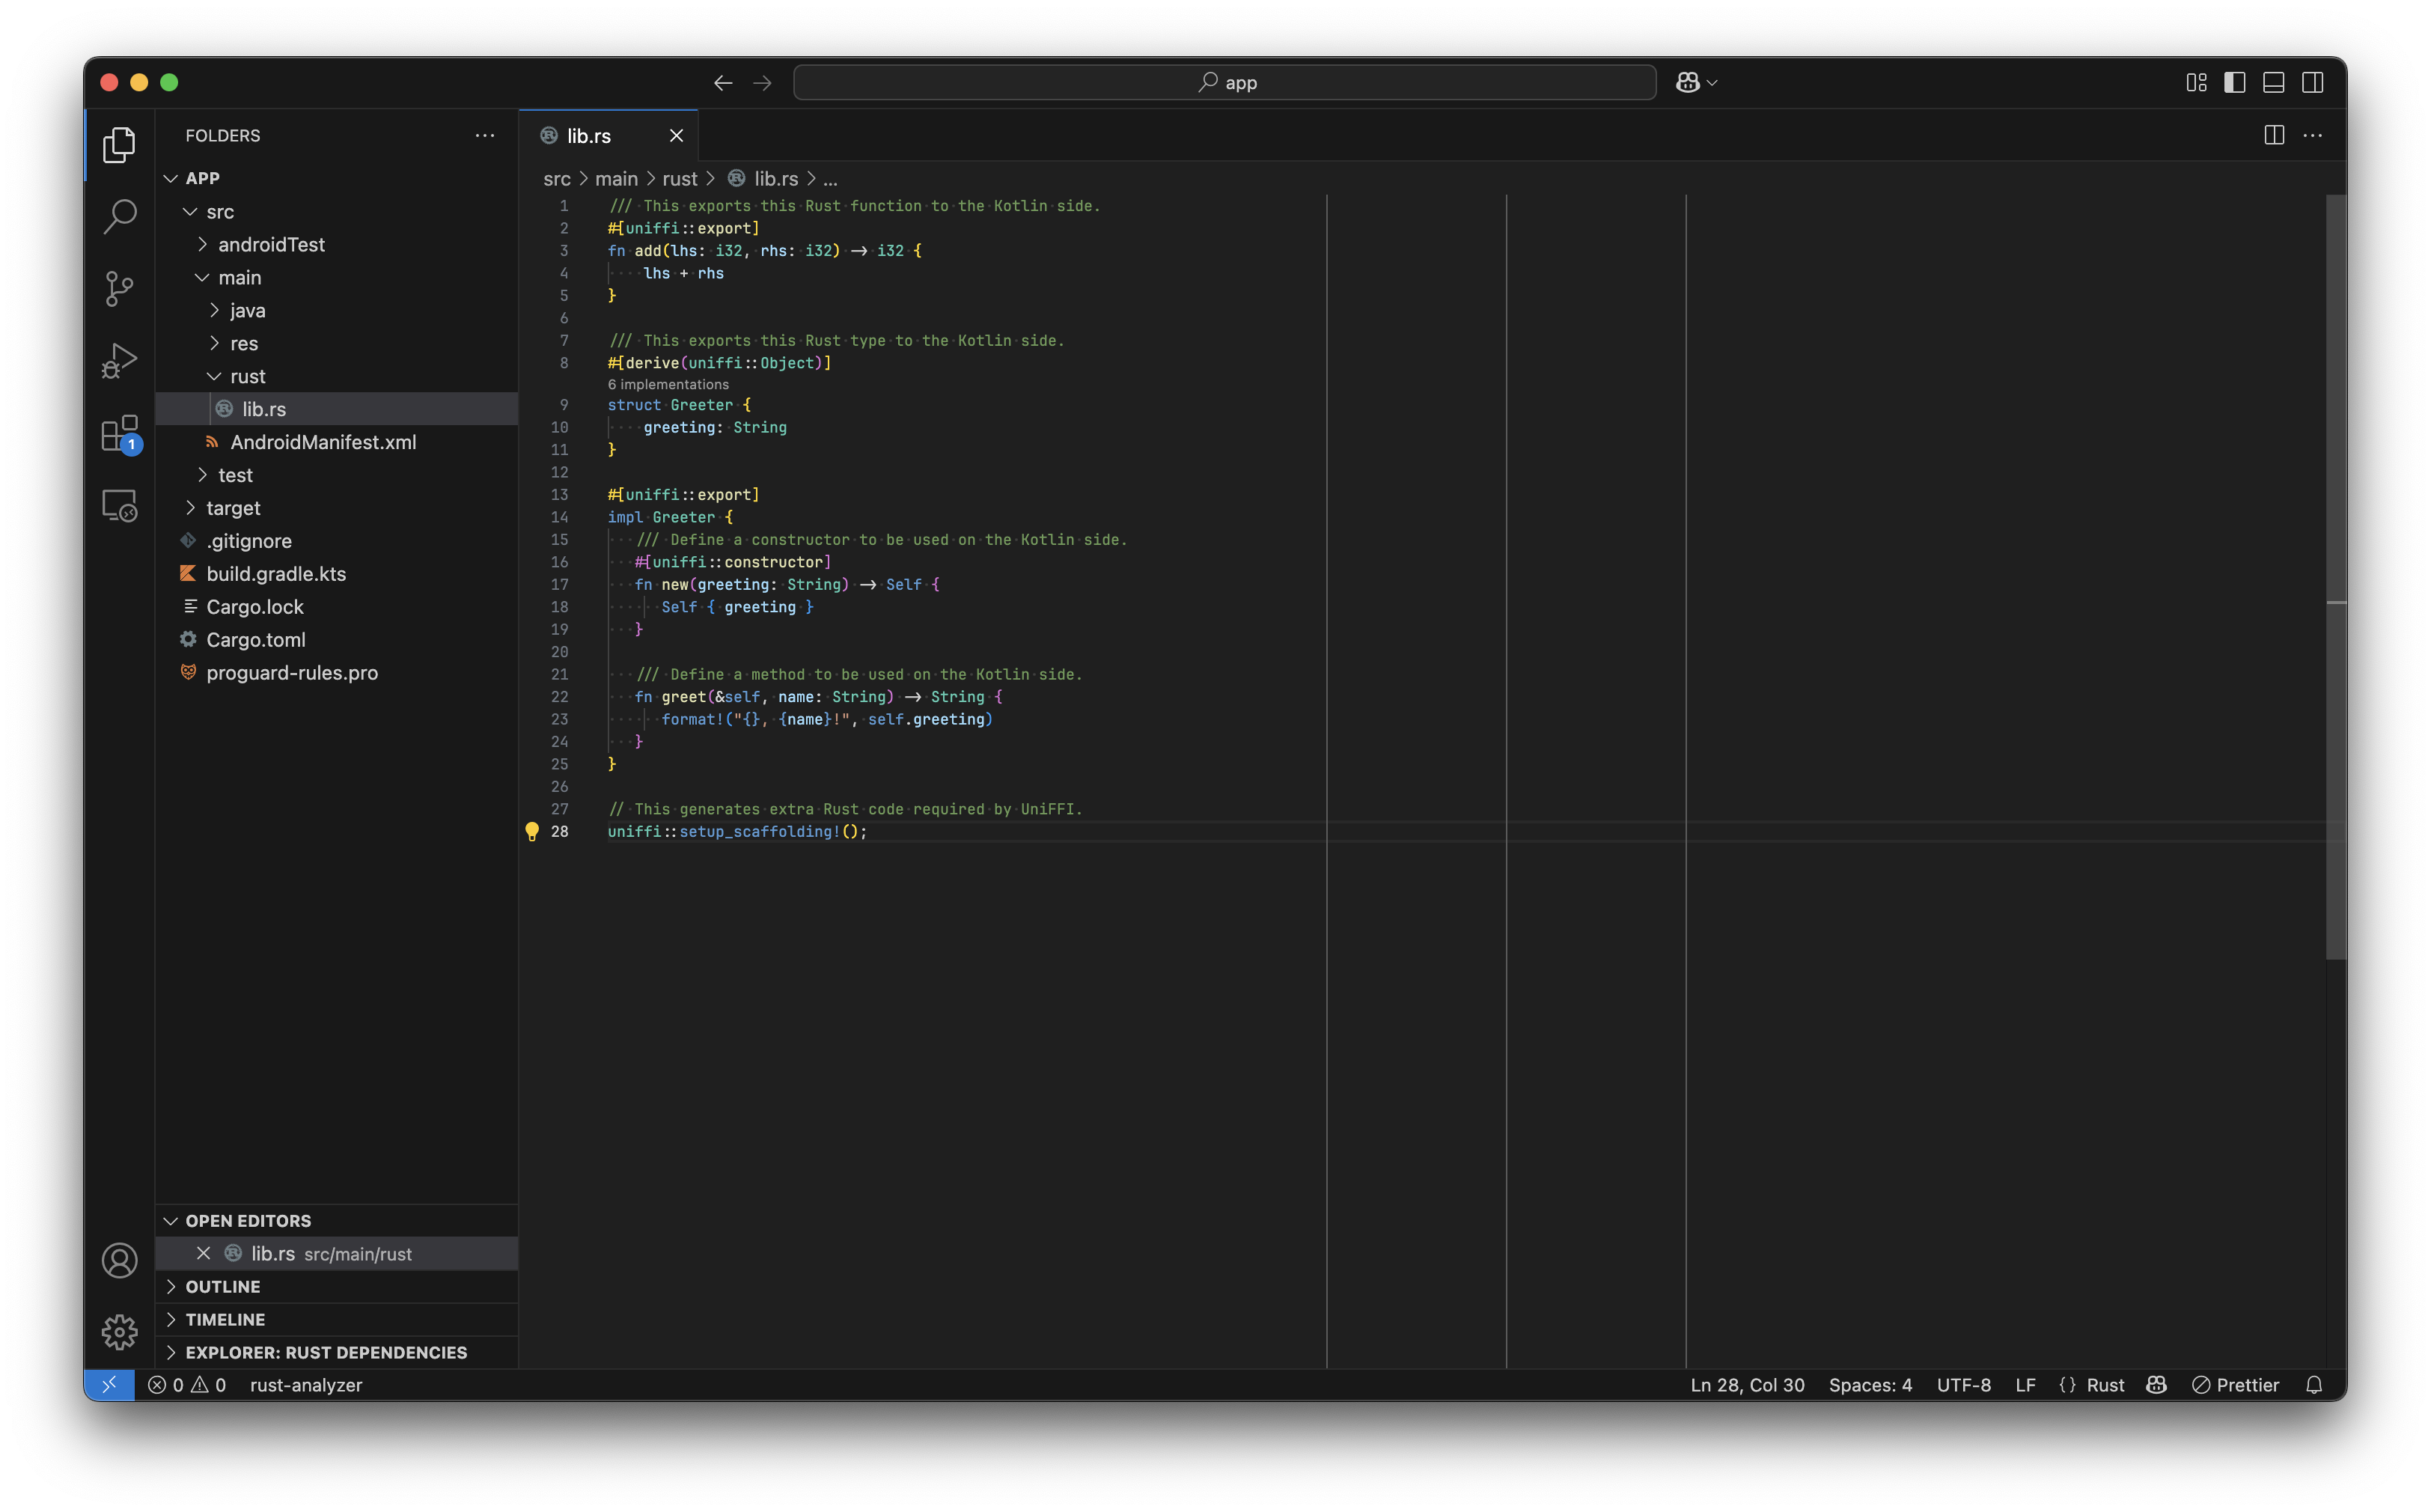The width and height of the screenshot is (2431, 1512).
Task: Open Cargo.toml in the file tree
Action: pyautogui.click(x=337, y=639)
